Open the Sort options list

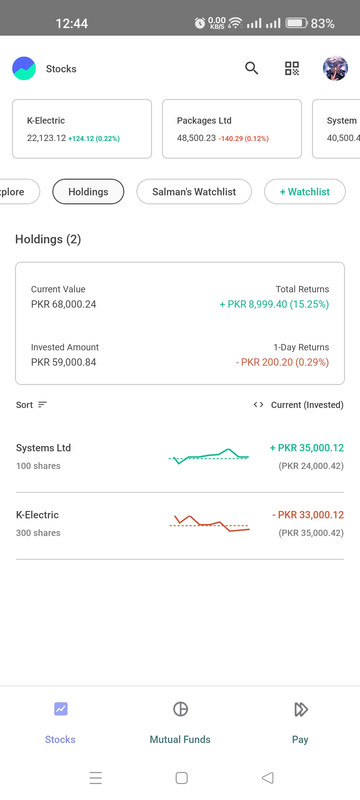pyautogui.click(x=32, y=405)
